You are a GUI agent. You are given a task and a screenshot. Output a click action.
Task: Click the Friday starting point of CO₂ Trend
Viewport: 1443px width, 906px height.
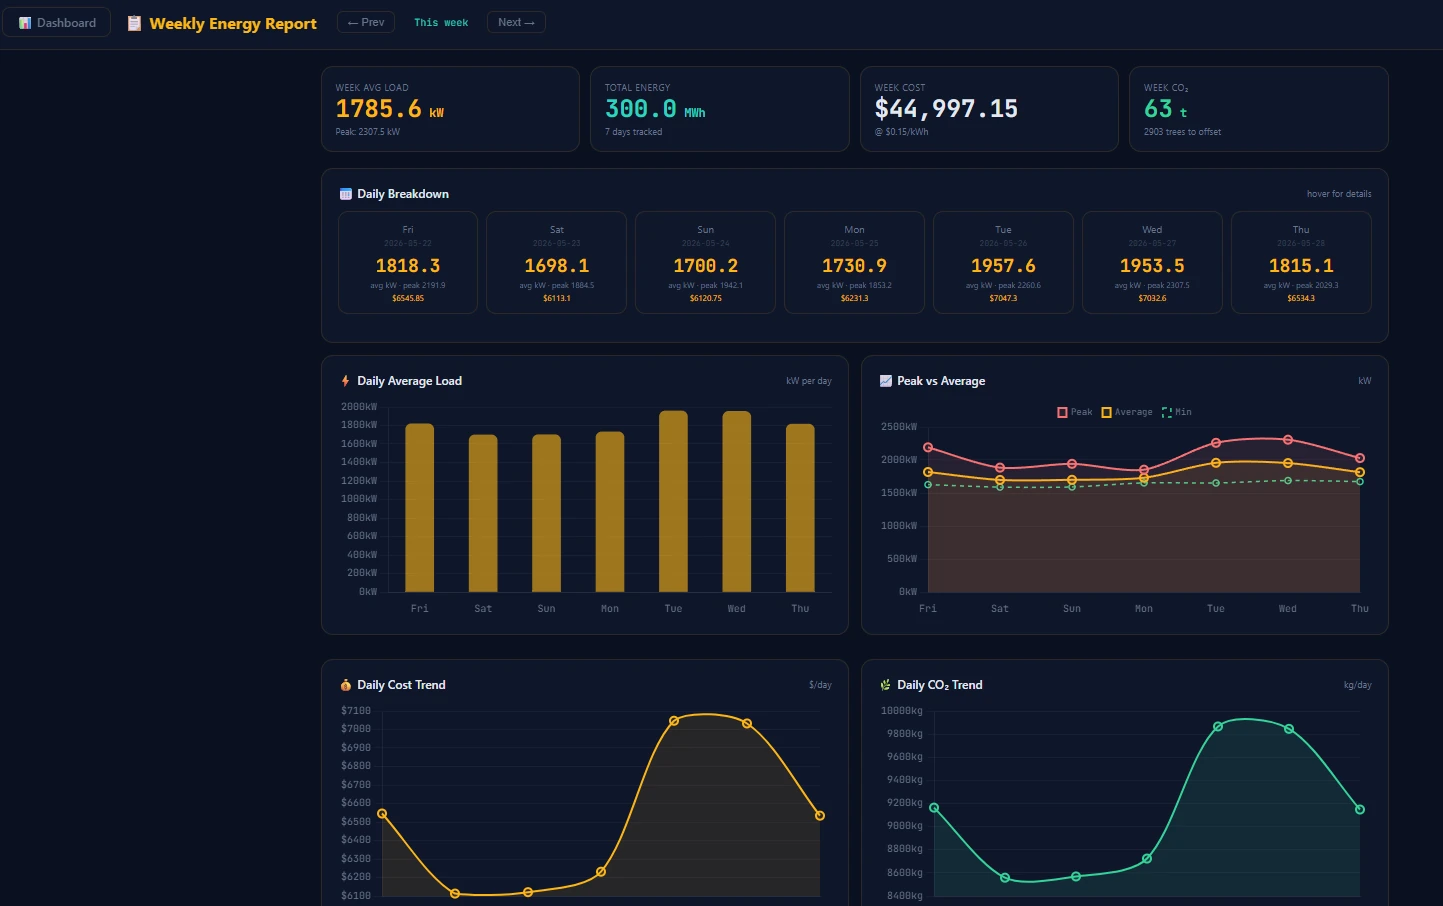coord(934,808)
